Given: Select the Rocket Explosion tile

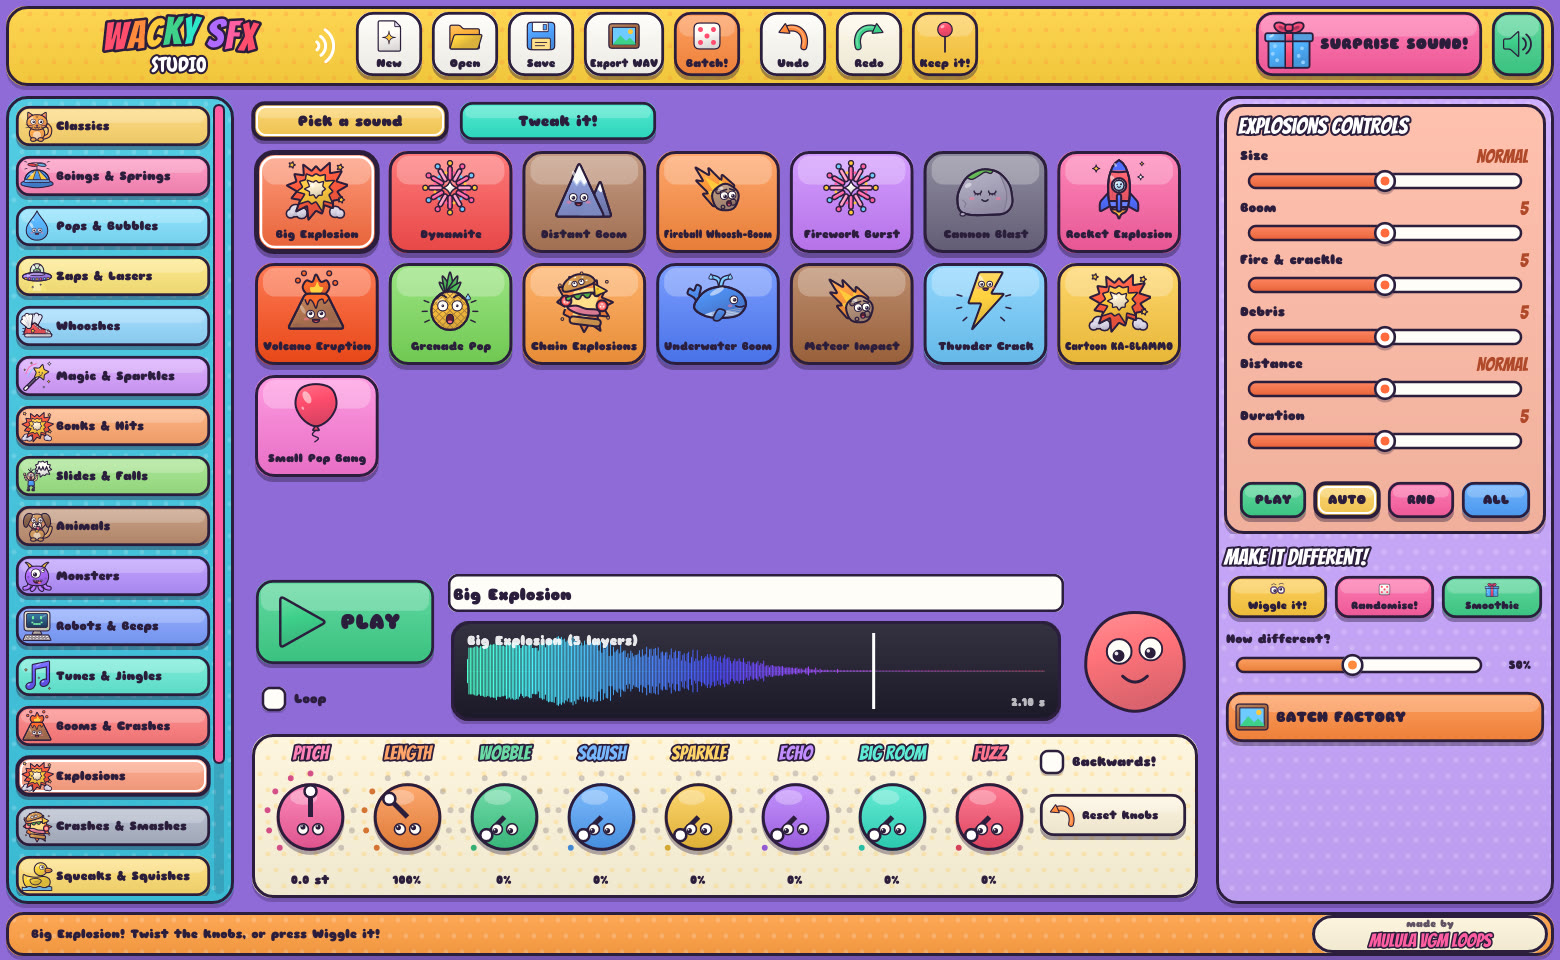Looking at the screenshot, I should click(x=1119, y=201).
